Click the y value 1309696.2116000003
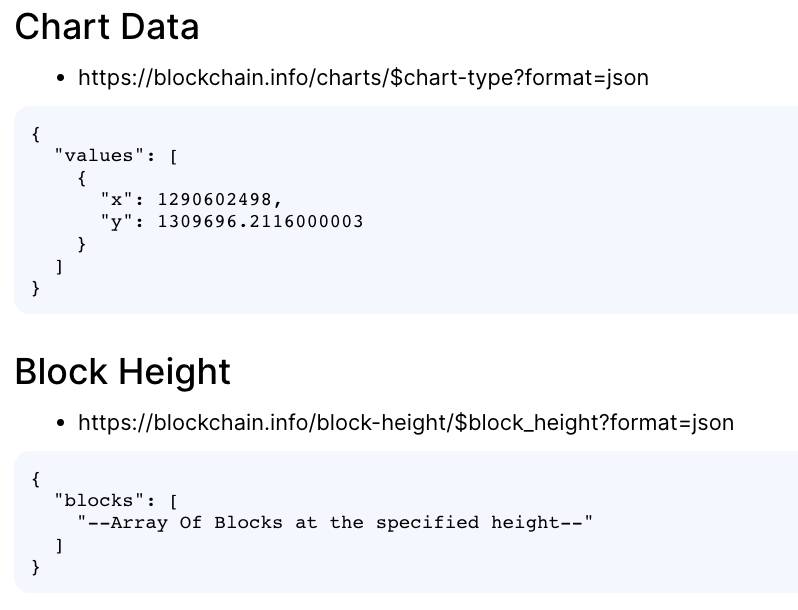The height and width of the screenshot is (610, 798). (x=260, y=221)
